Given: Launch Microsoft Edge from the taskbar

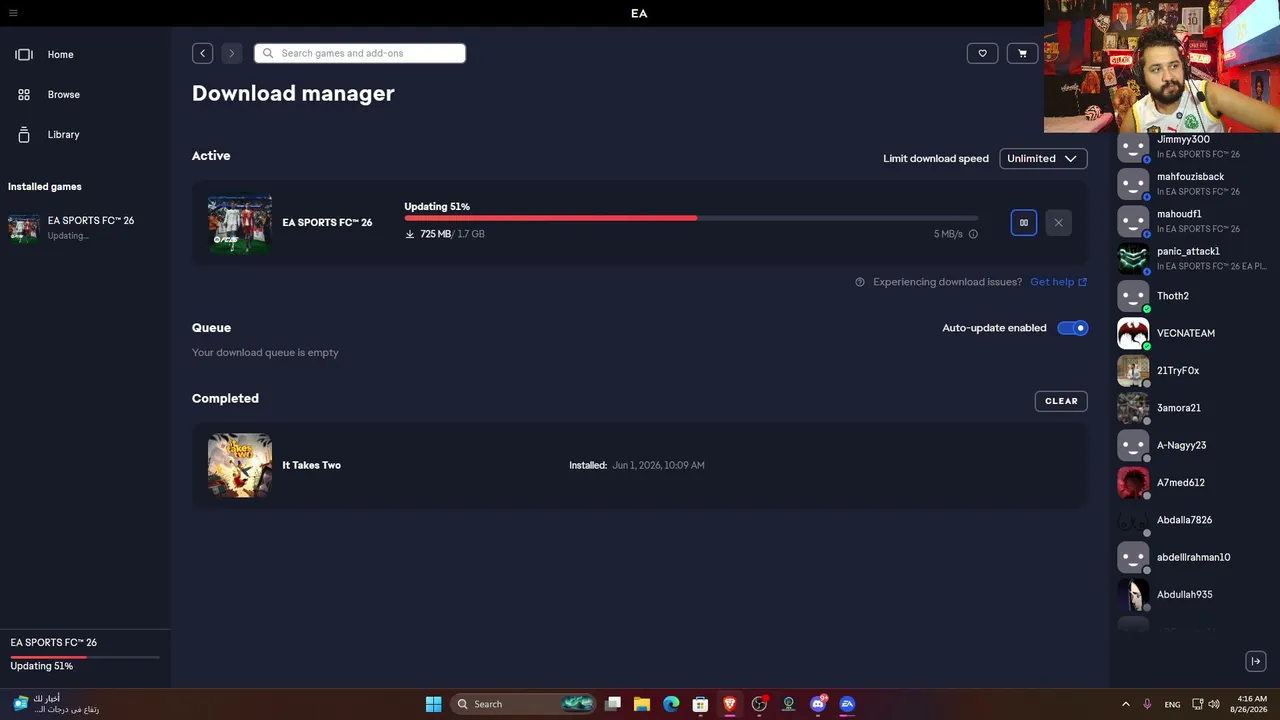Looking at the screenshot, I should tap(671, 704).
